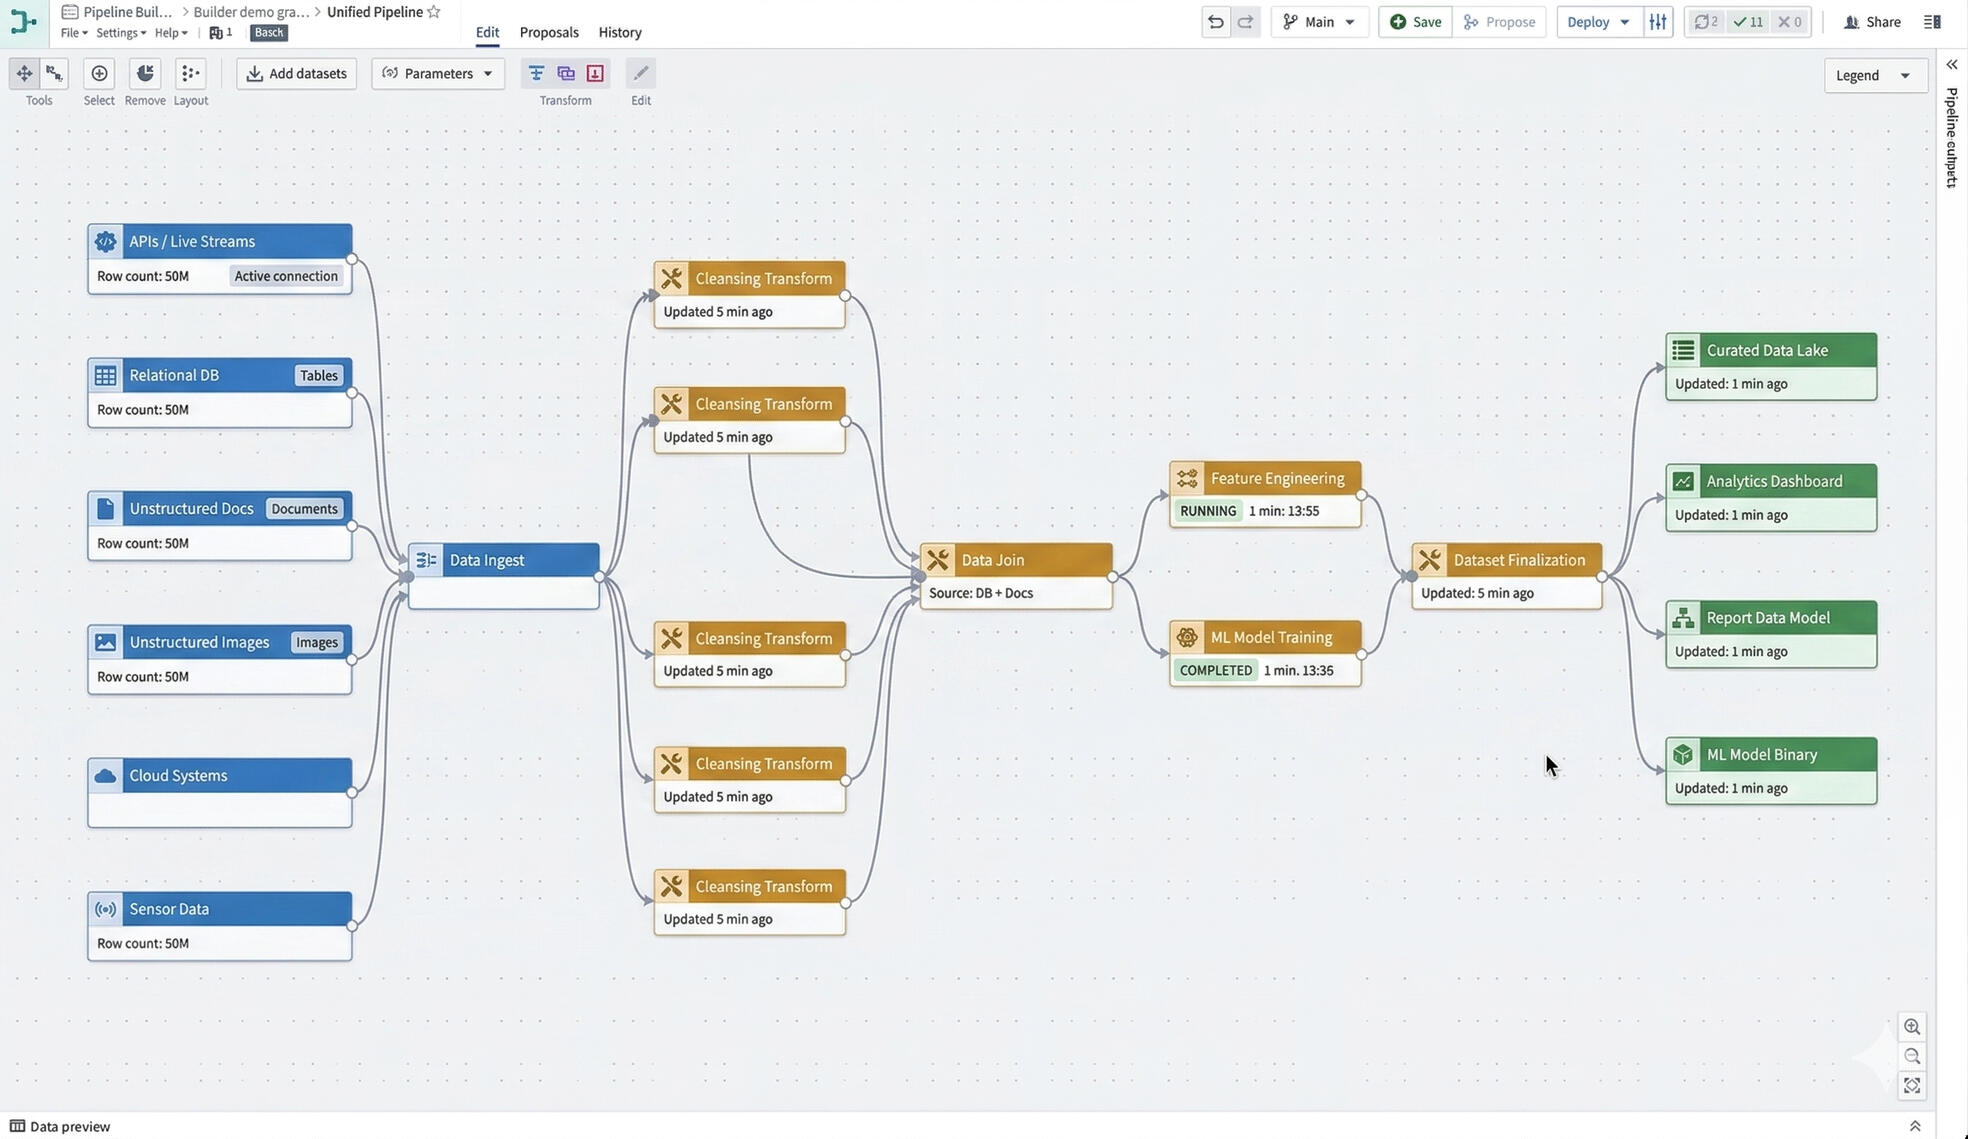
Task: Click the red output Transform icon
Action: (x=595, y=72)
